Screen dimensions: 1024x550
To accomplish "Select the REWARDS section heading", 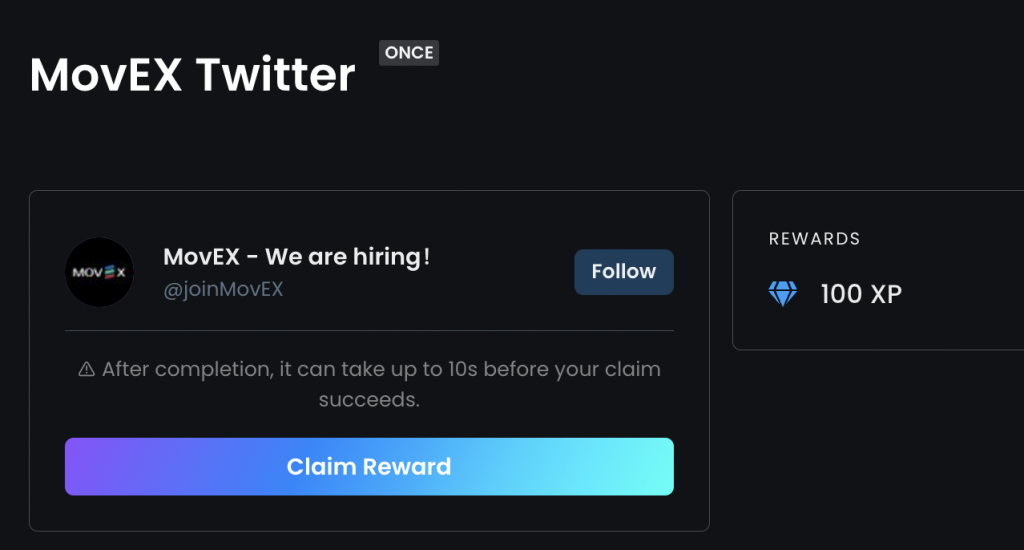I will [x=814, y=239].
